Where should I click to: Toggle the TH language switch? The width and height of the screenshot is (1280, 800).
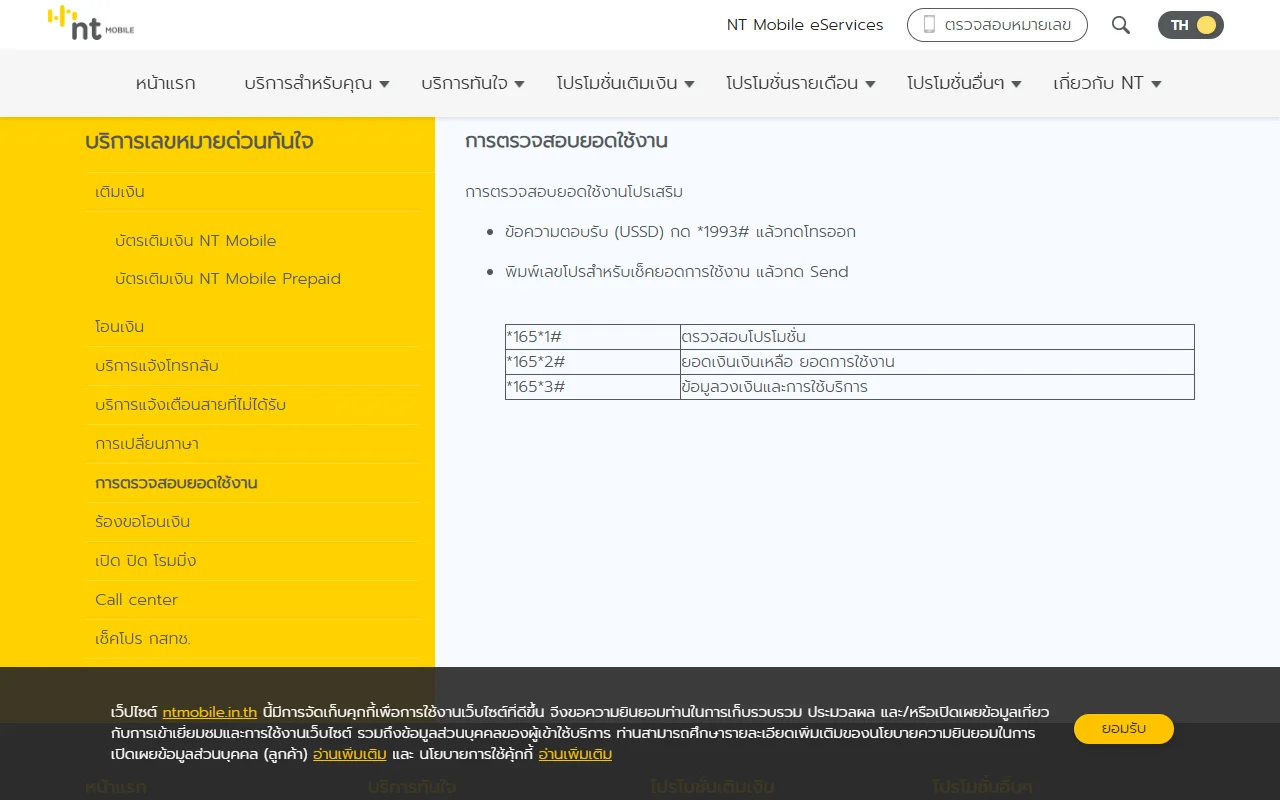pyautogui.click(x=1190, y=25)
